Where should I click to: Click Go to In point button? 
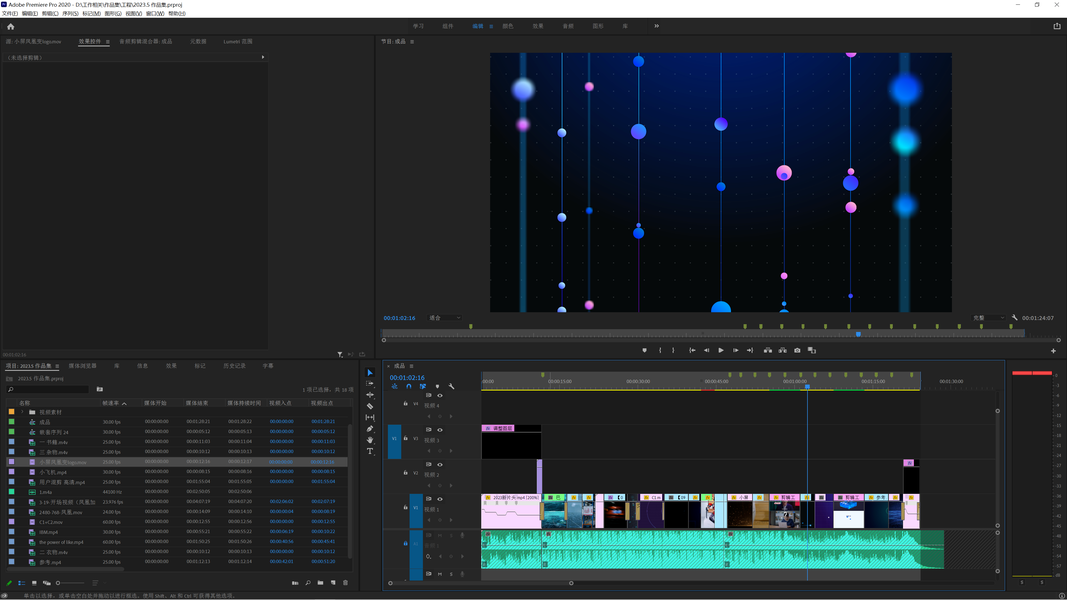(692, 350)
